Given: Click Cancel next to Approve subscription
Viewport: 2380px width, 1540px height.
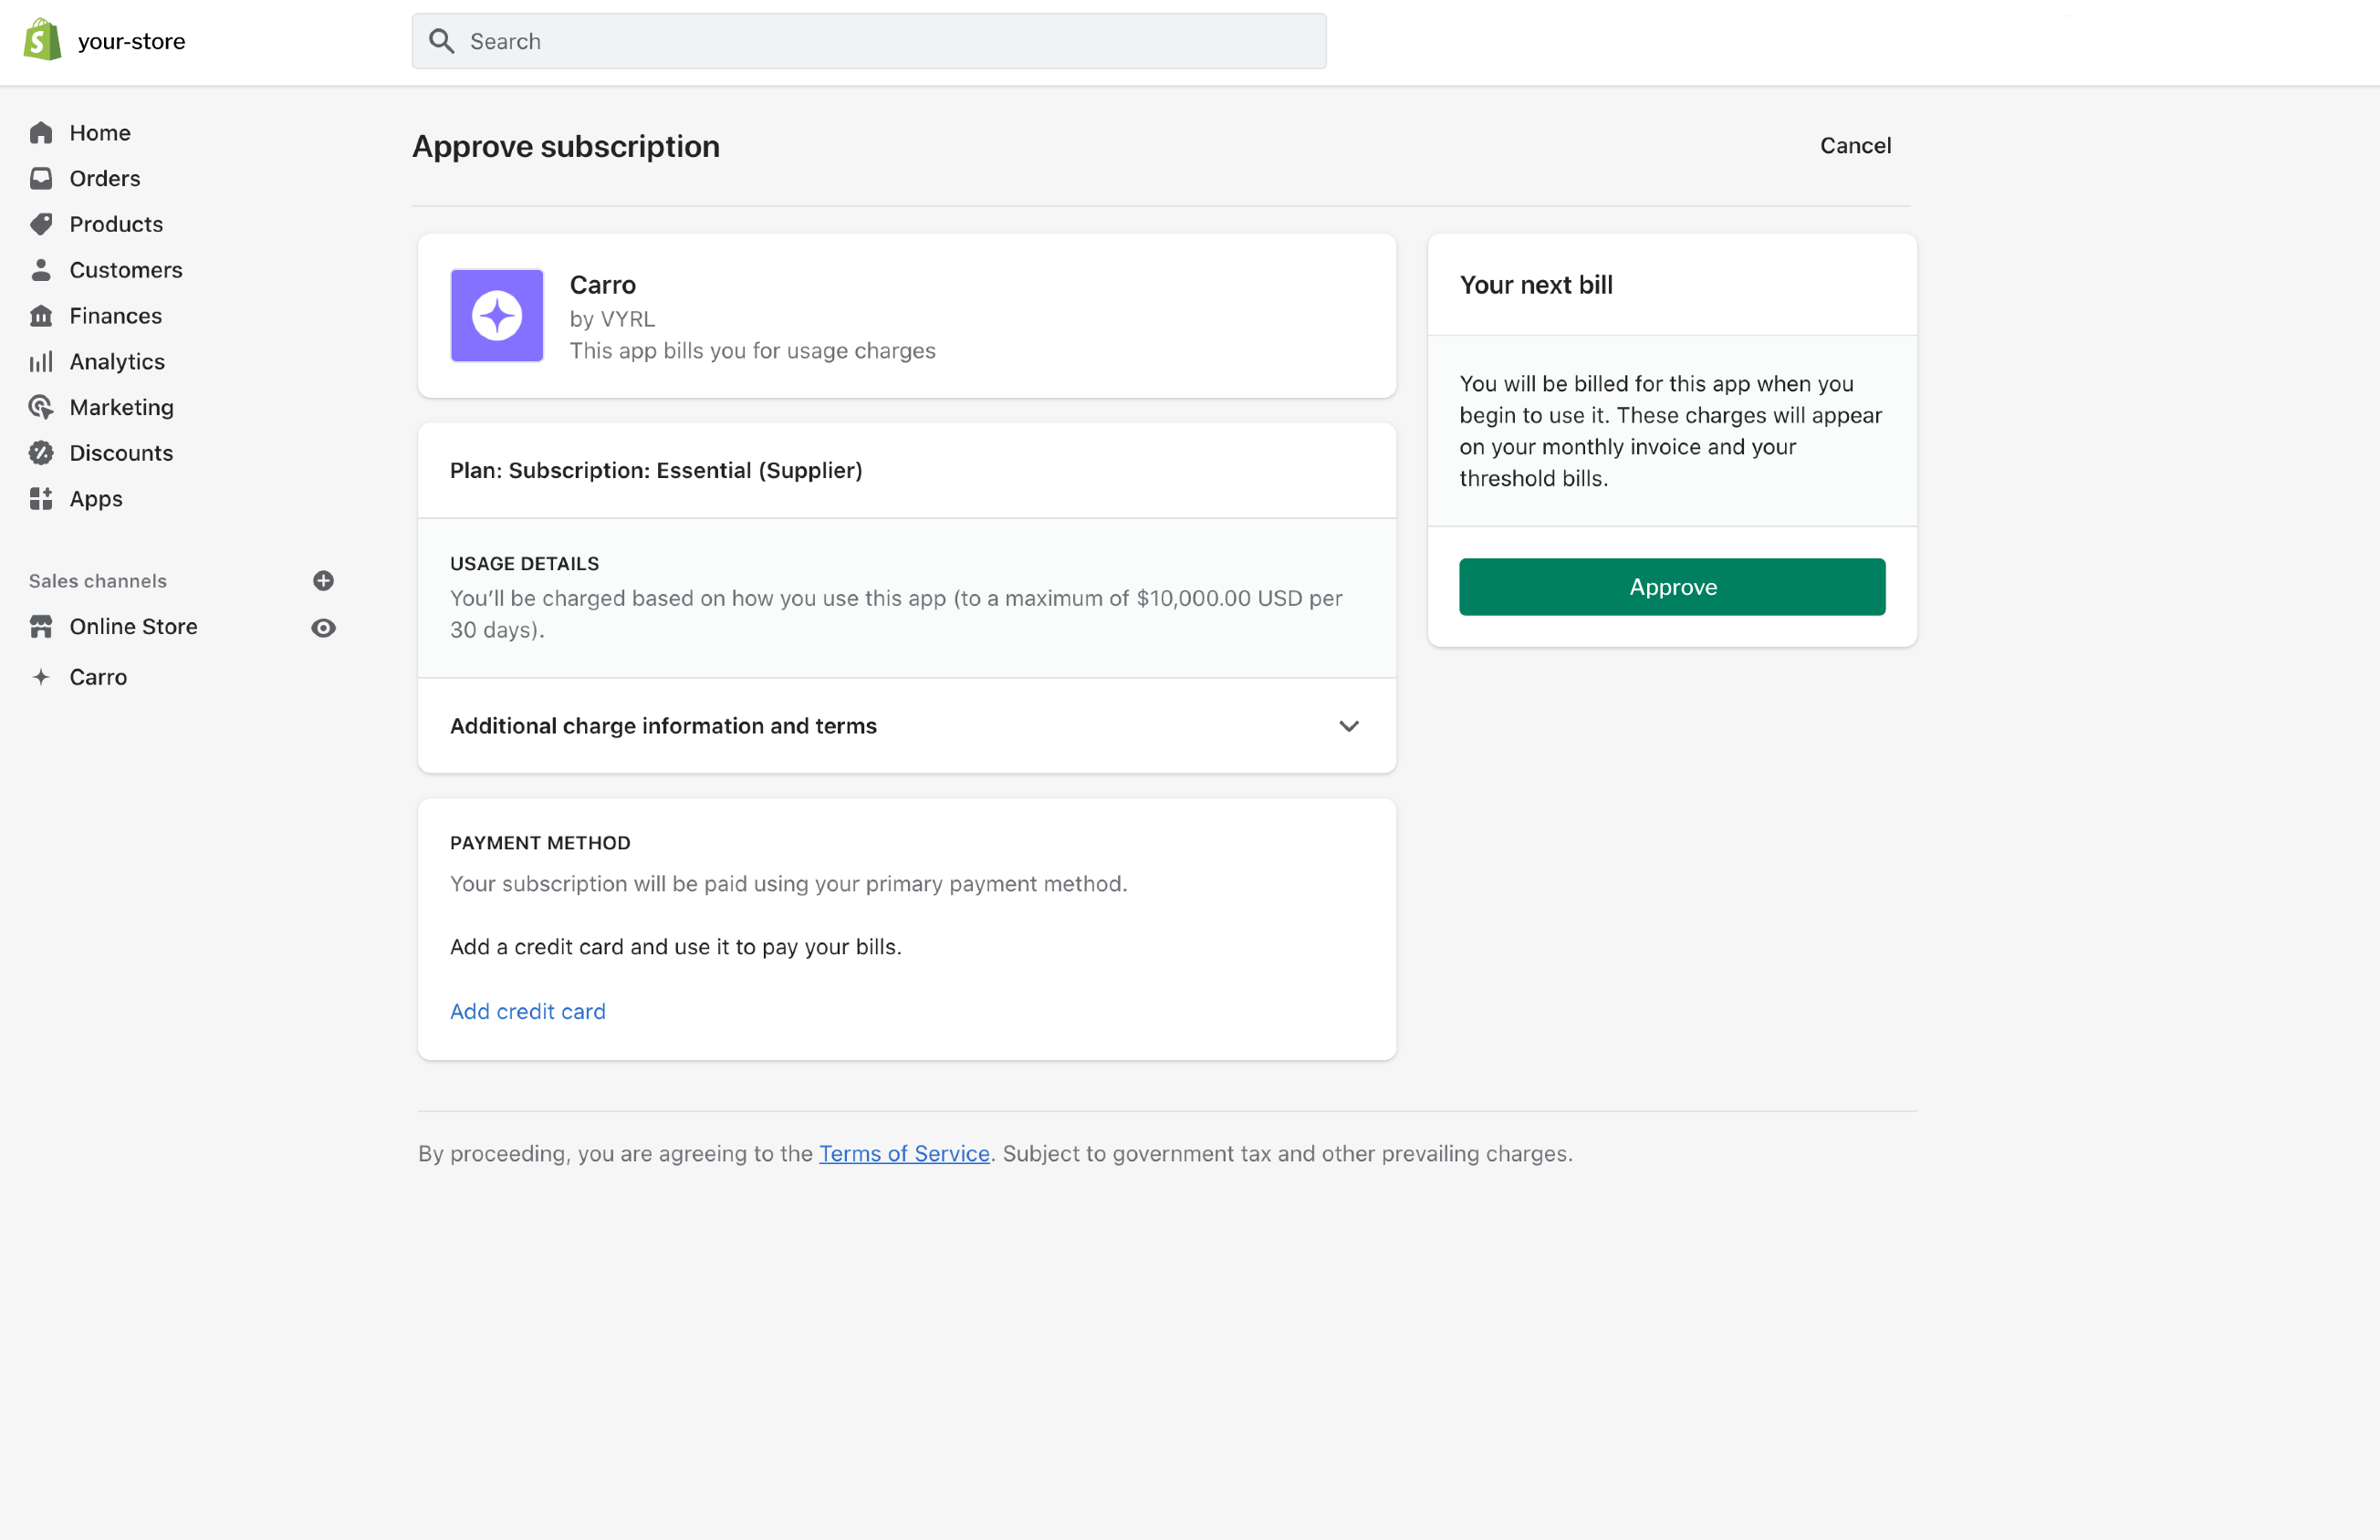Looking at the screenshot, I should (x=1855, y=146).
